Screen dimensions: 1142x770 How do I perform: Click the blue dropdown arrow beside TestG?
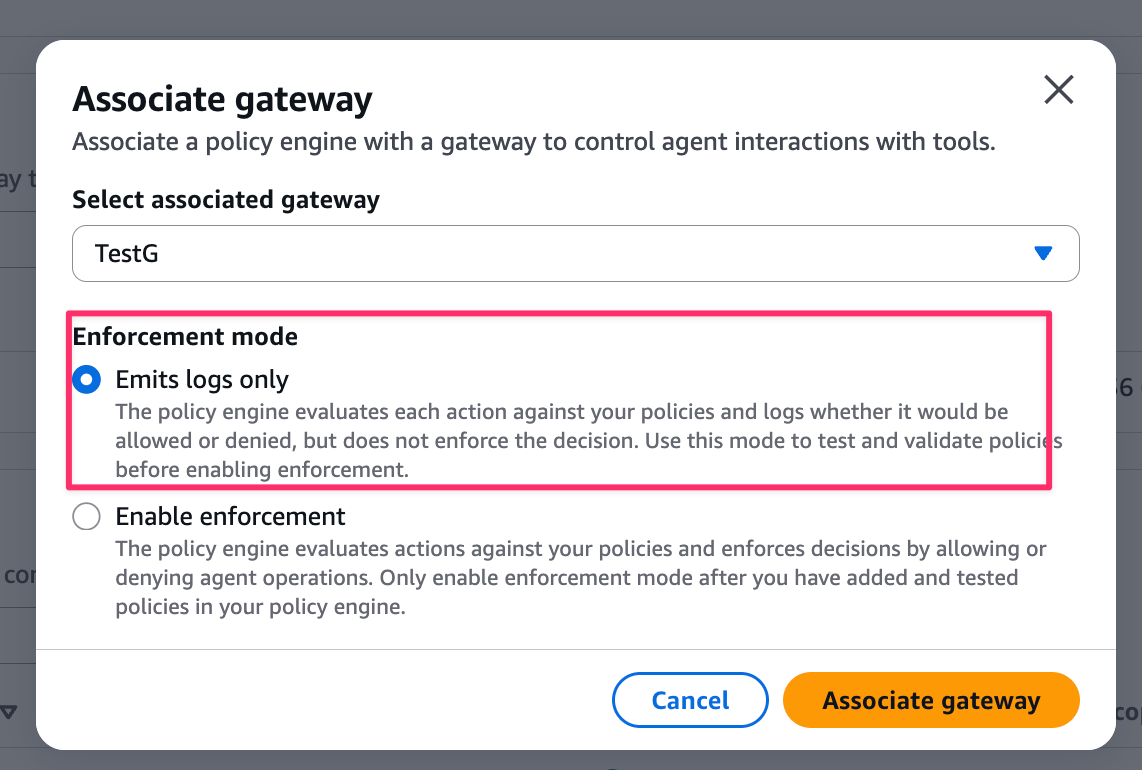pos(1043,254)
